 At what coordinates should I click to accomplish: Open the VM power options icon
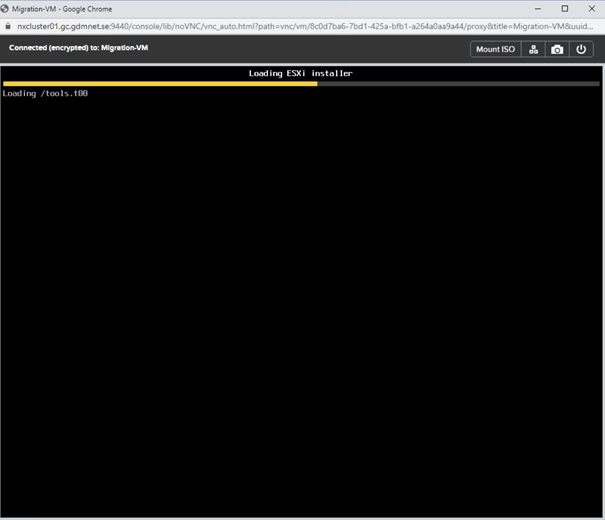pos(581,49)
